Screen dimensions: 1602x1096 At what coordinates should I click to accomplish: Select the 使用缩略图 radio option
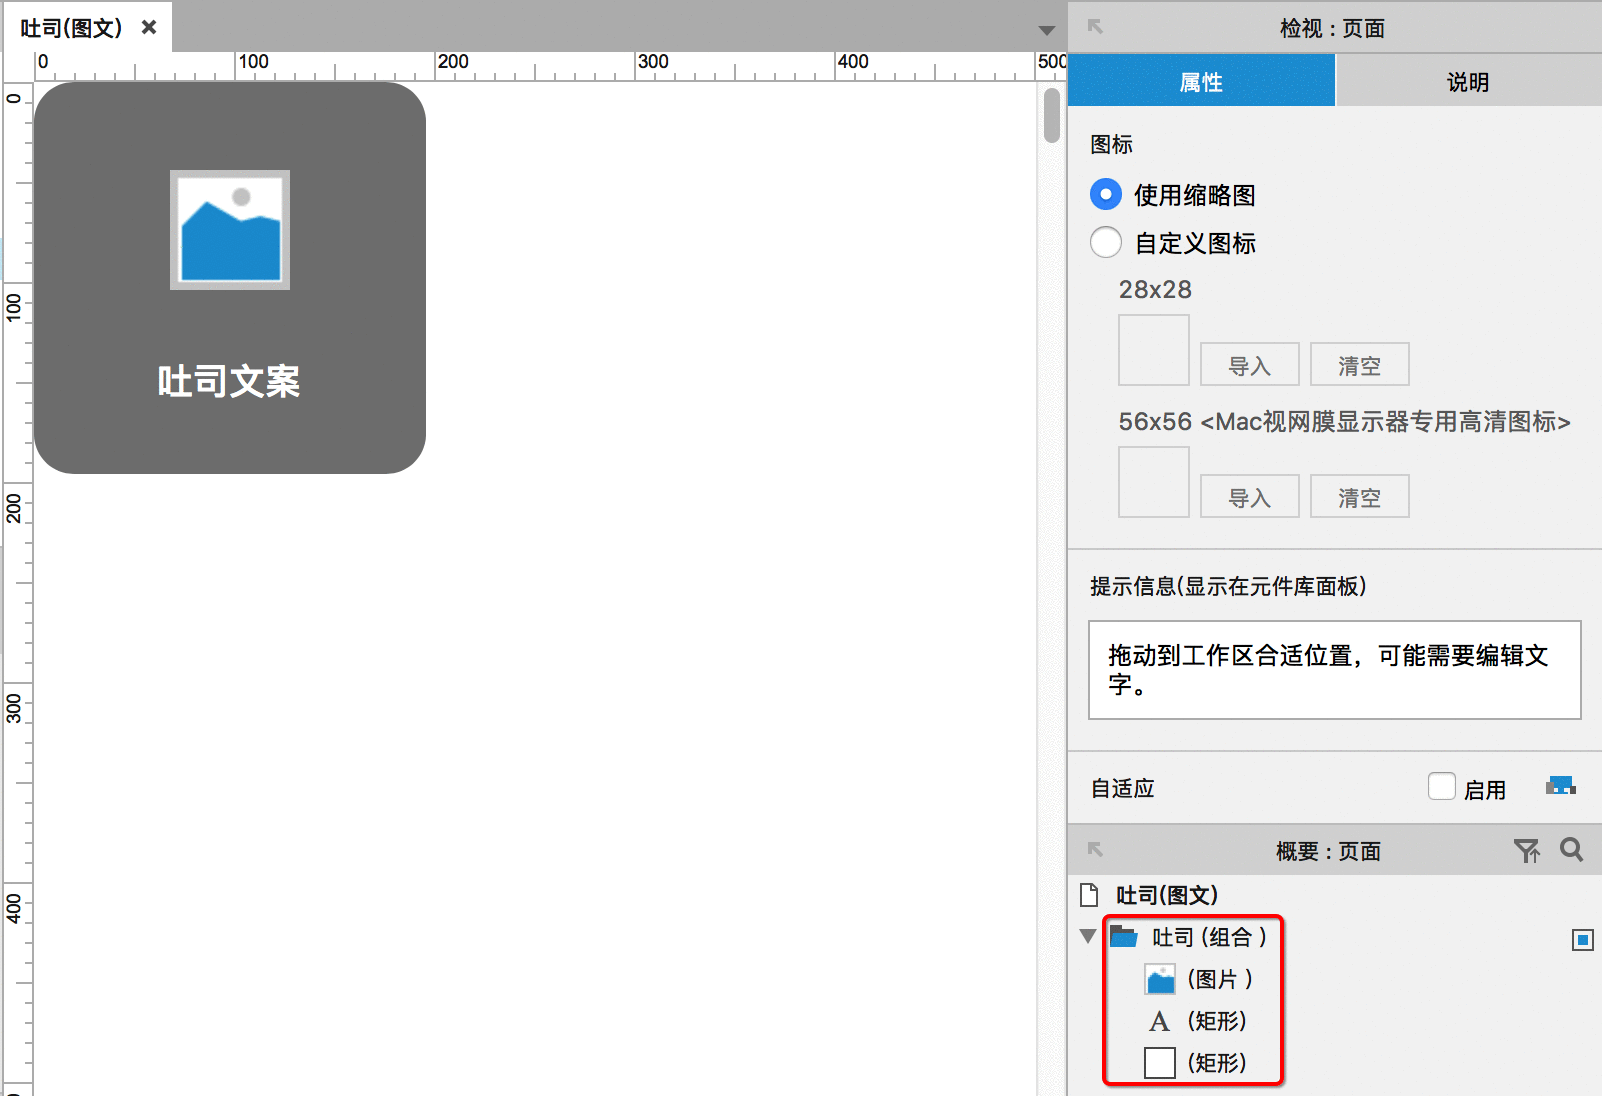click(x=1105, y=194)
